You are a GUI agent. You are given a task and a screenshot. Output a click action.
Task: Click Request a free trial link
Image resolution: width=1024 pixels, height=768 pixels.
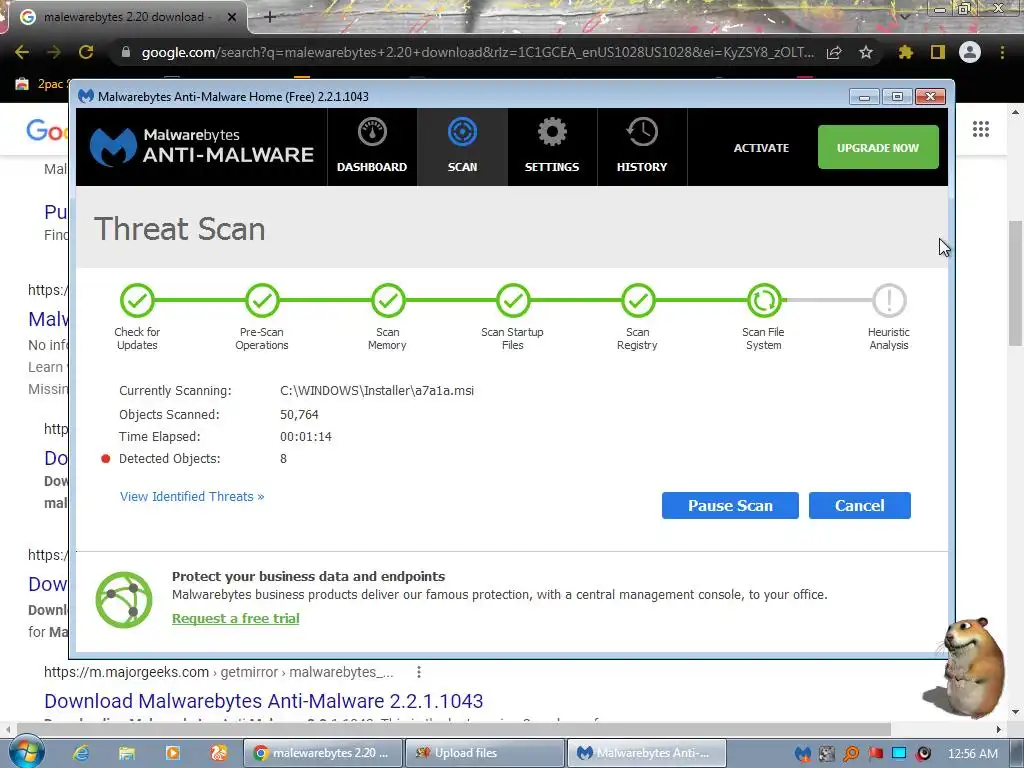236,618
